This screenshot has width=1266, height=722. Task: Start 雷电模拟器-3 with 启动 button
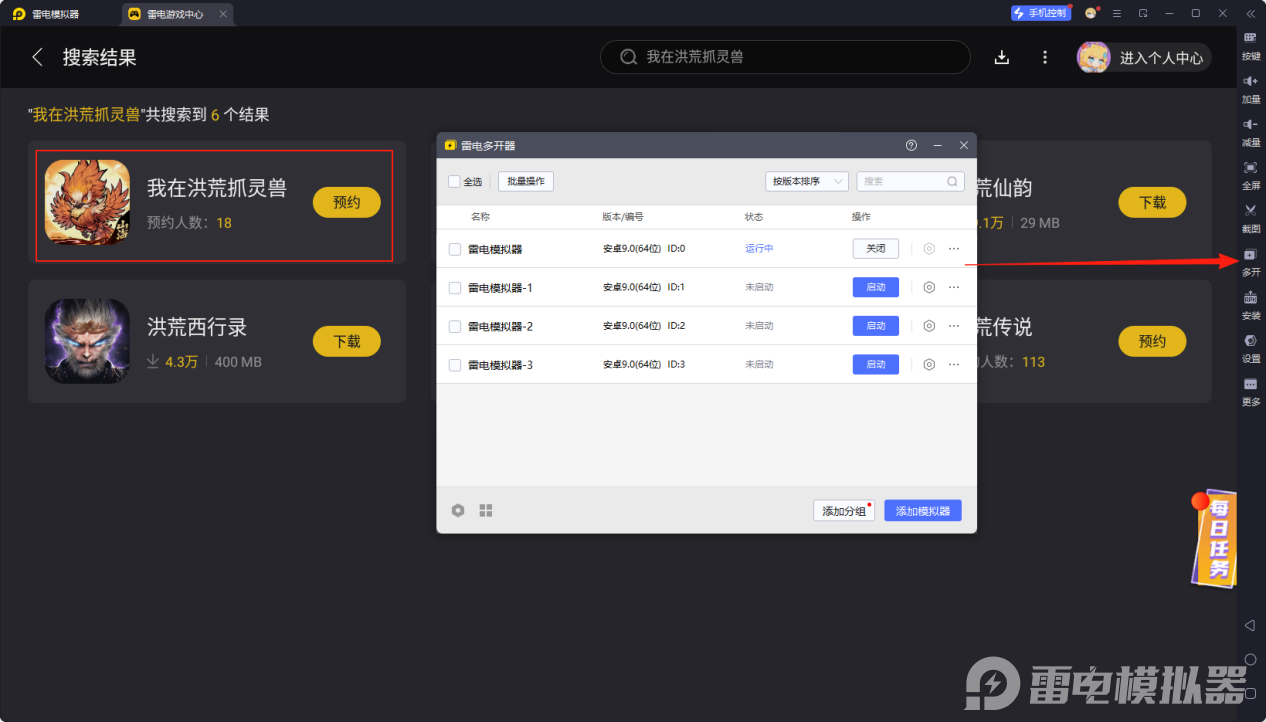coord(876,365)
